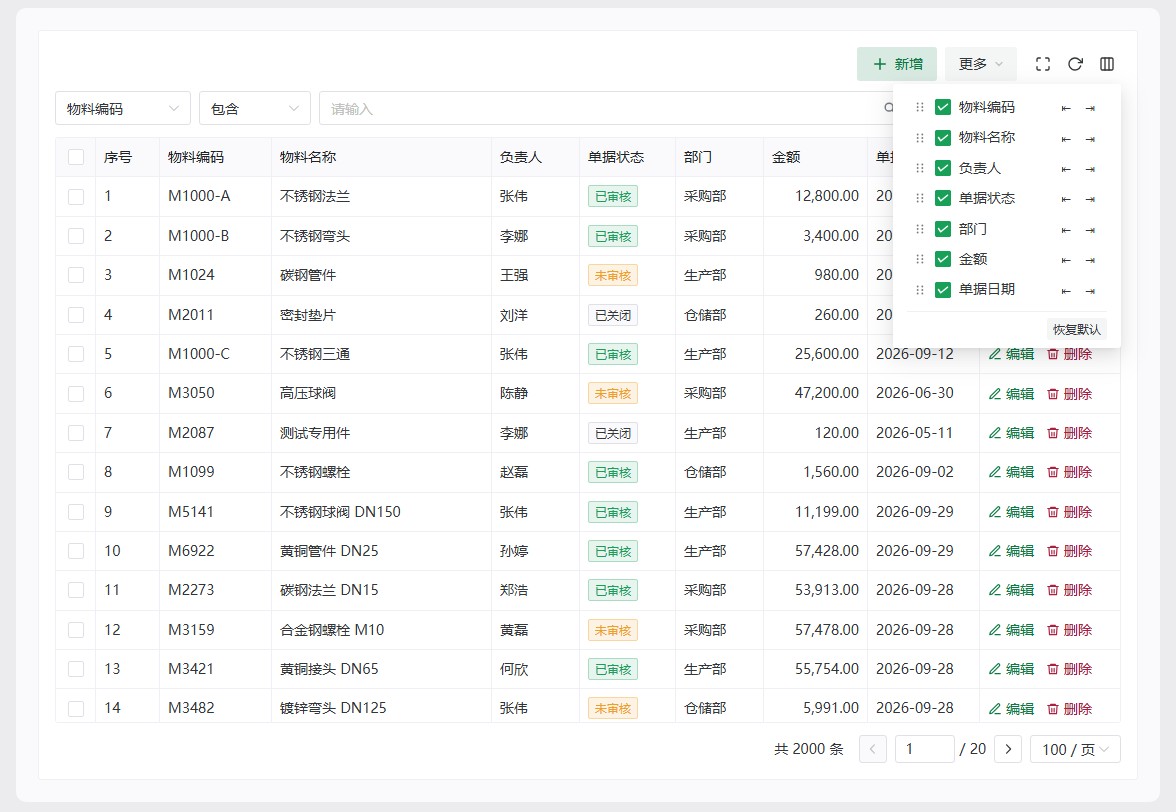Delete row M3050 via 删除

pyautogui.click(x=1070, y=394)
